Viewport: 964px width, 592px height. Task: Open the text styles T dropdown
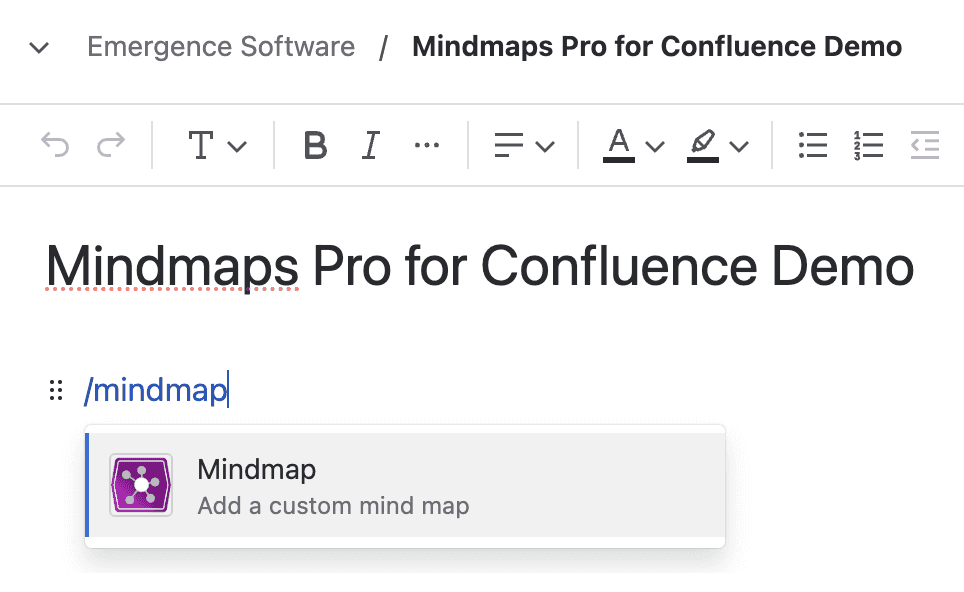[216, 145]
